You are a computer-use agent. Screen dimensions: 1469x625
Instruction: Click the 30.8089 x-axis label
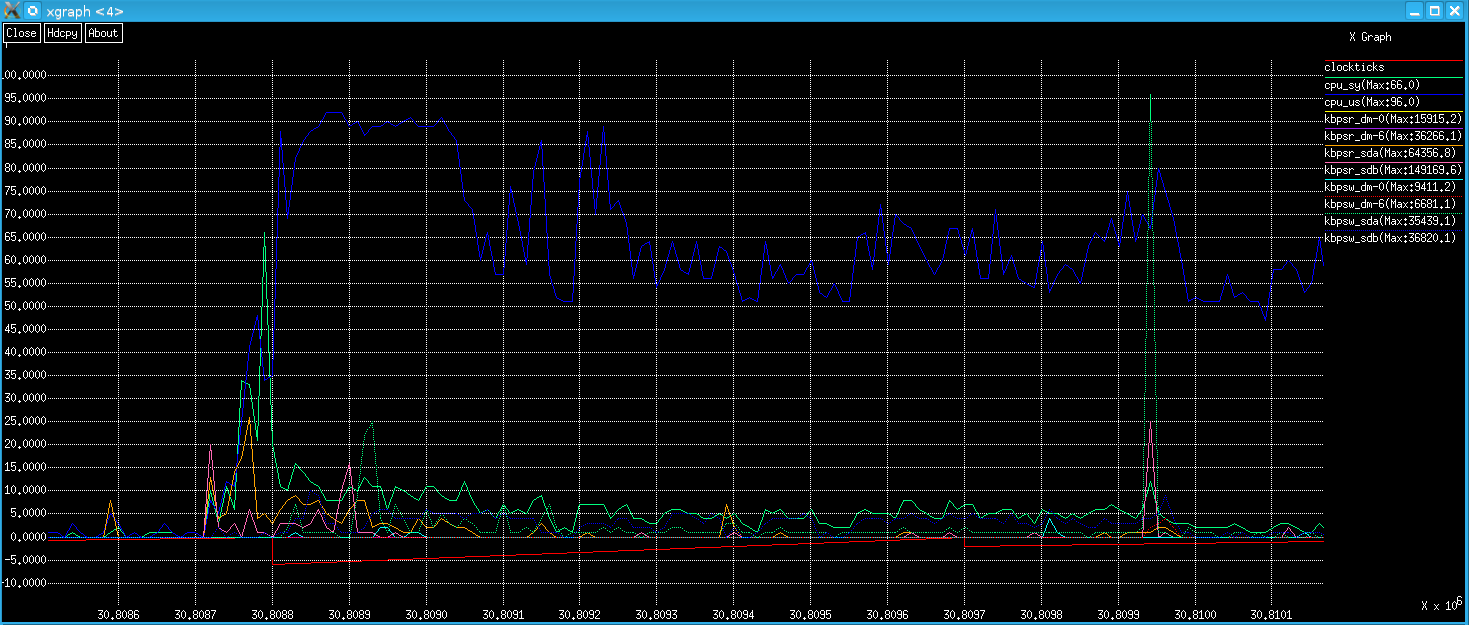(x=348, y=614)
